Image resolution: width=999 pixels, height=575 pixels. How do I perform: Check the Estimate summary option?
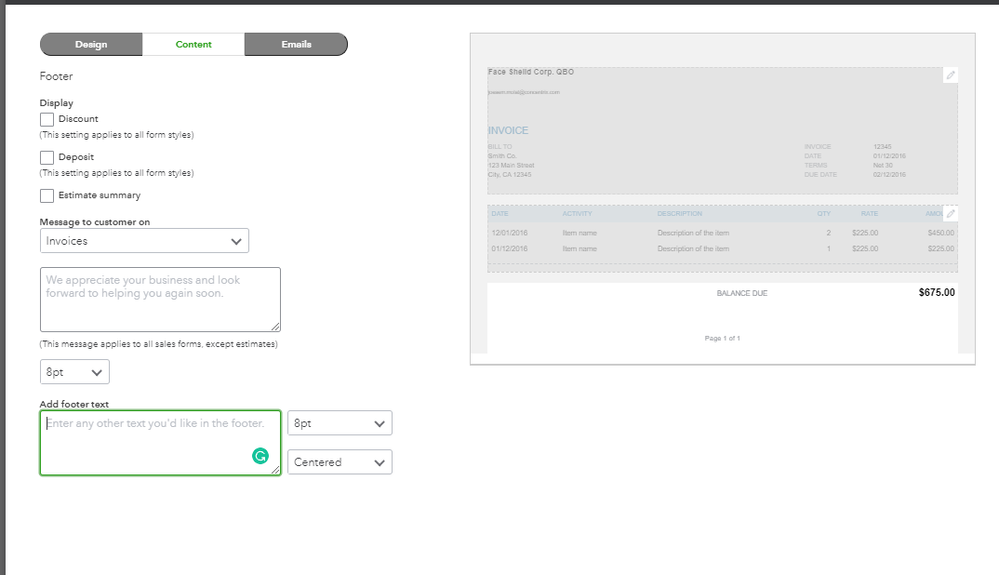tap(47, 195)
